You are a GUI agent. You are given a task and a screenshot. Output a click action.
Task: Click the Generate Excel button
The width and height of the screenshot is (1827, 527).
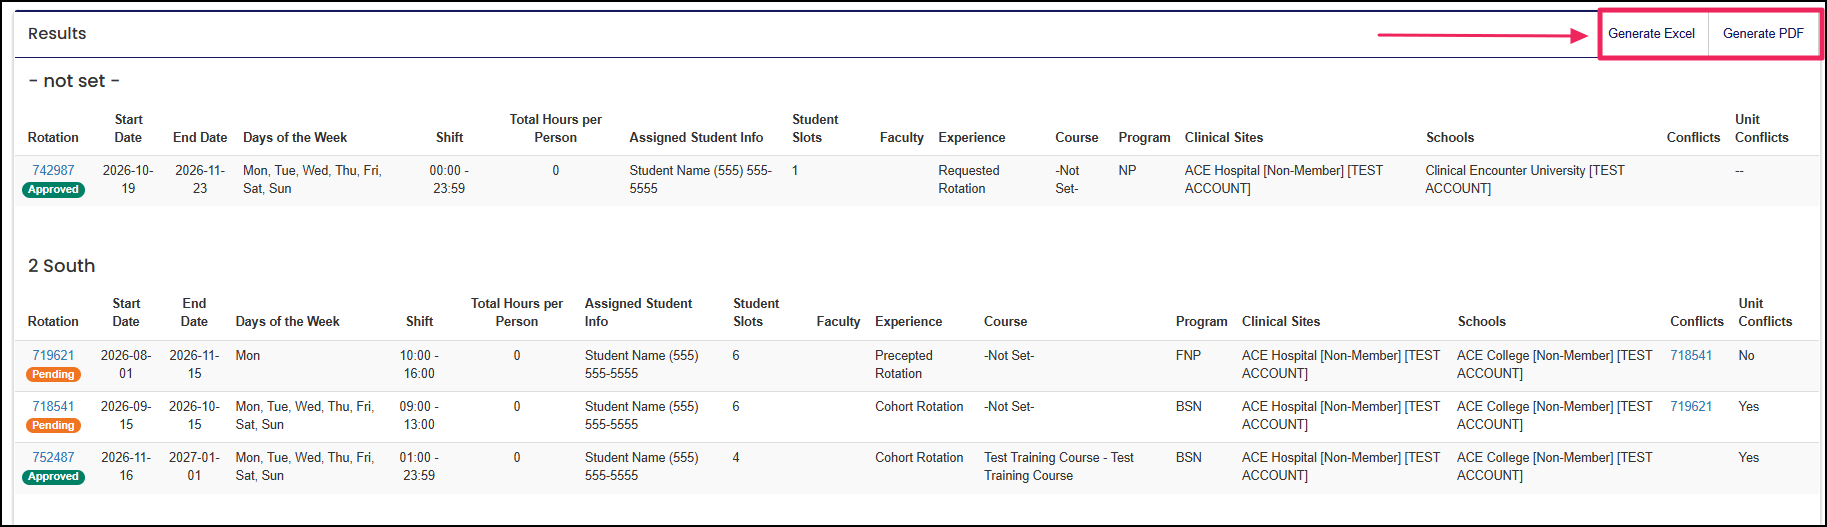(1651, 34)
